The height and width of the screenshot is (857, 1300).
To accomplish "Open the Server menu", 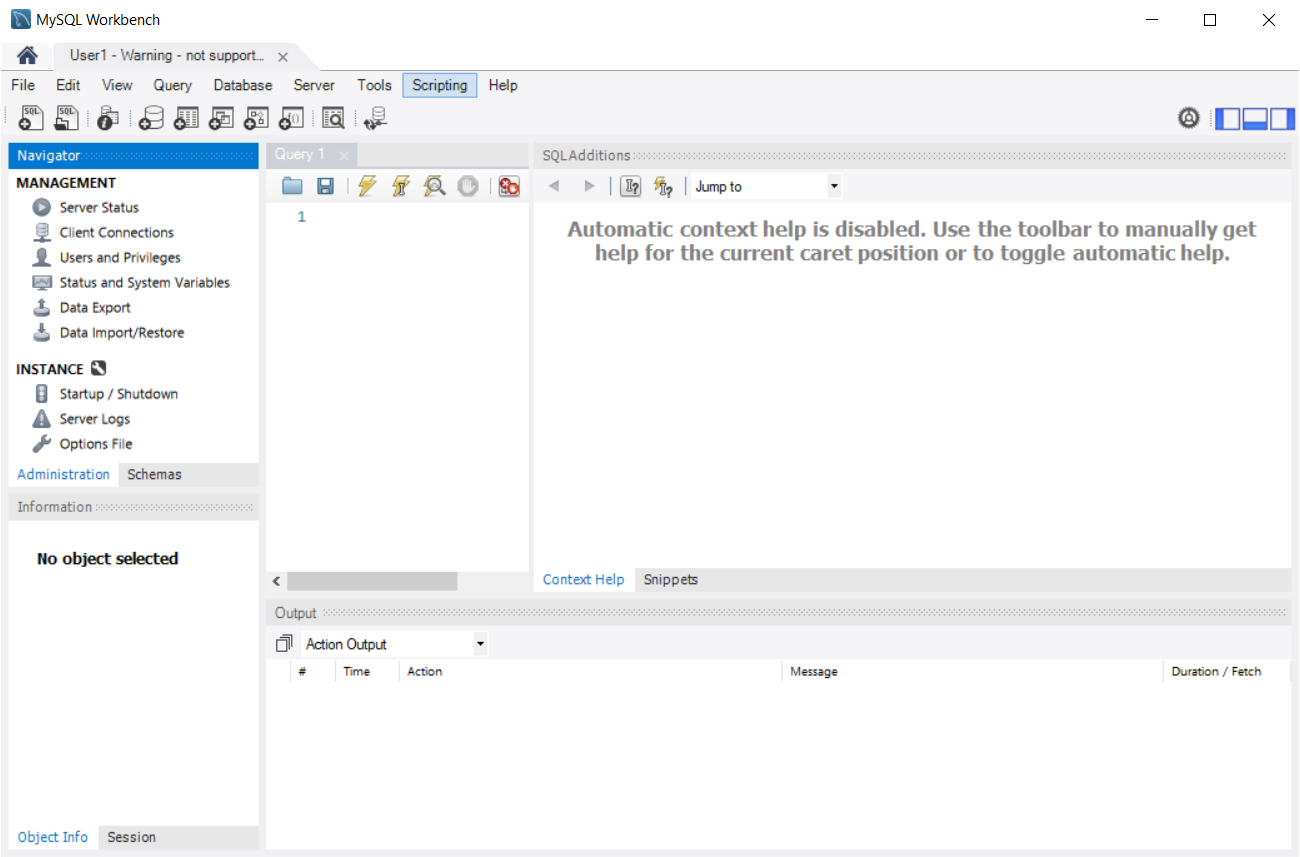I will pyautogui.click(x=314, y=85).
